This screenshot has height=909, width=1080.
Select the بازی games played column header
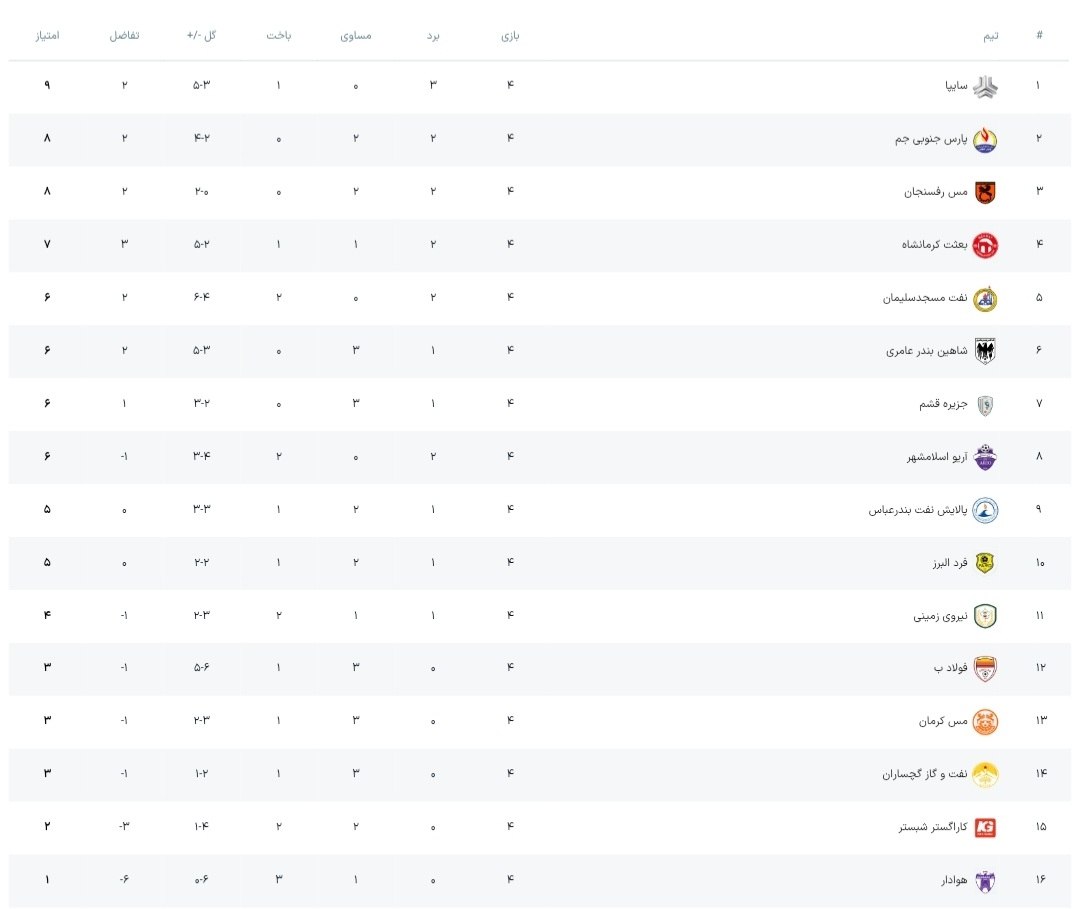510,36
